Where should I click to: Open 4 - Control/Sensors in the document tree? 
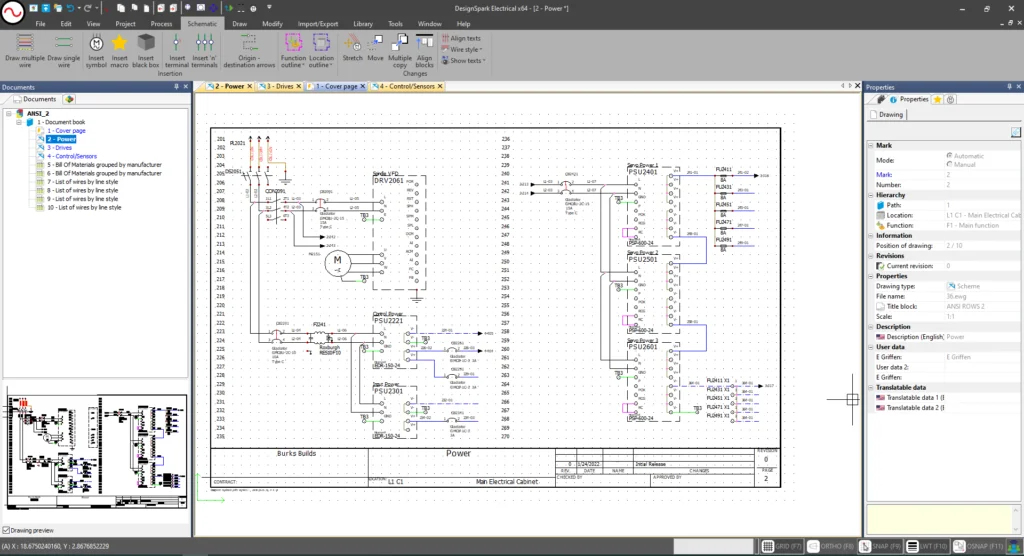(x=73, y=156)
